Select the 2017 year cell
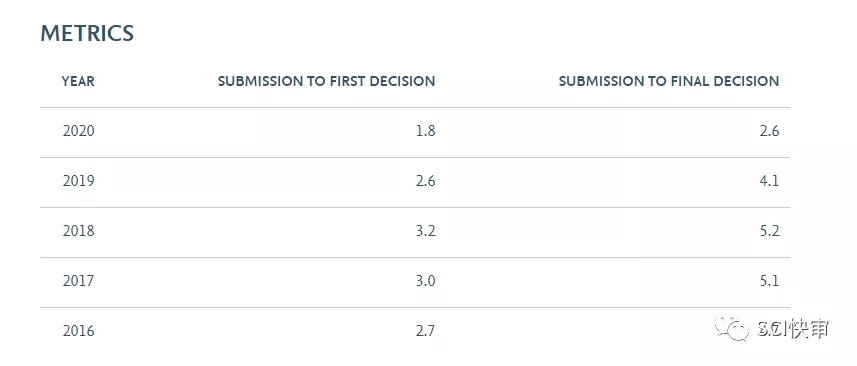The height and width of the screenshot is (366, 857). [78, 281]
